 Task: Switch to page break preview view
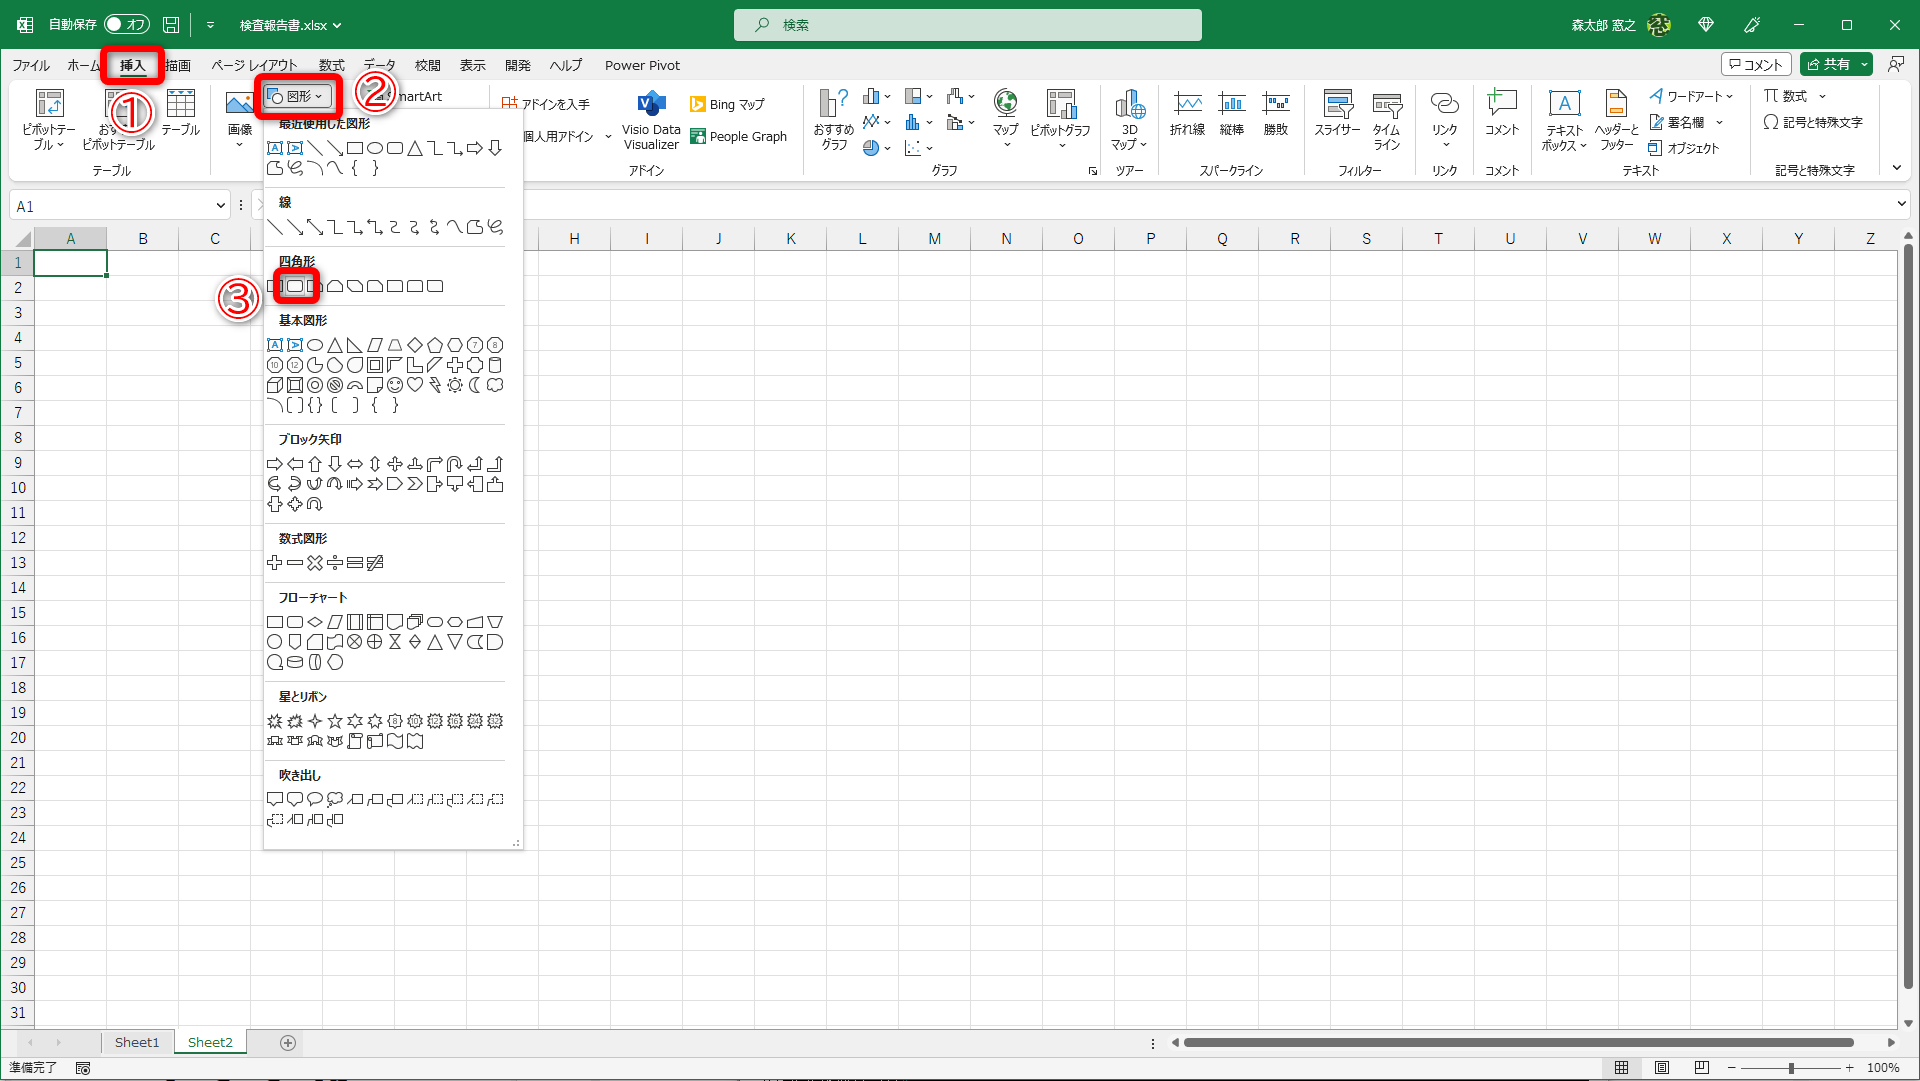coord(1702,1068)
